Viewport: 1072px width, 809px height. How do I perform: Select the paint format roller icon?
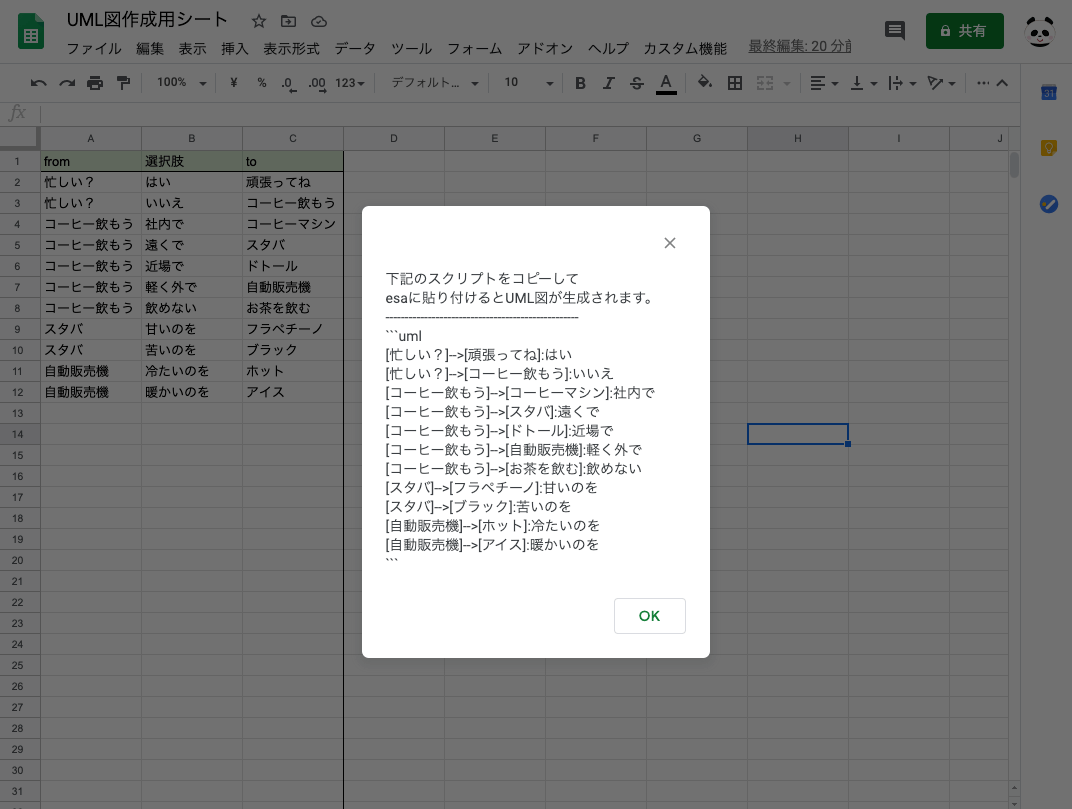123,83
